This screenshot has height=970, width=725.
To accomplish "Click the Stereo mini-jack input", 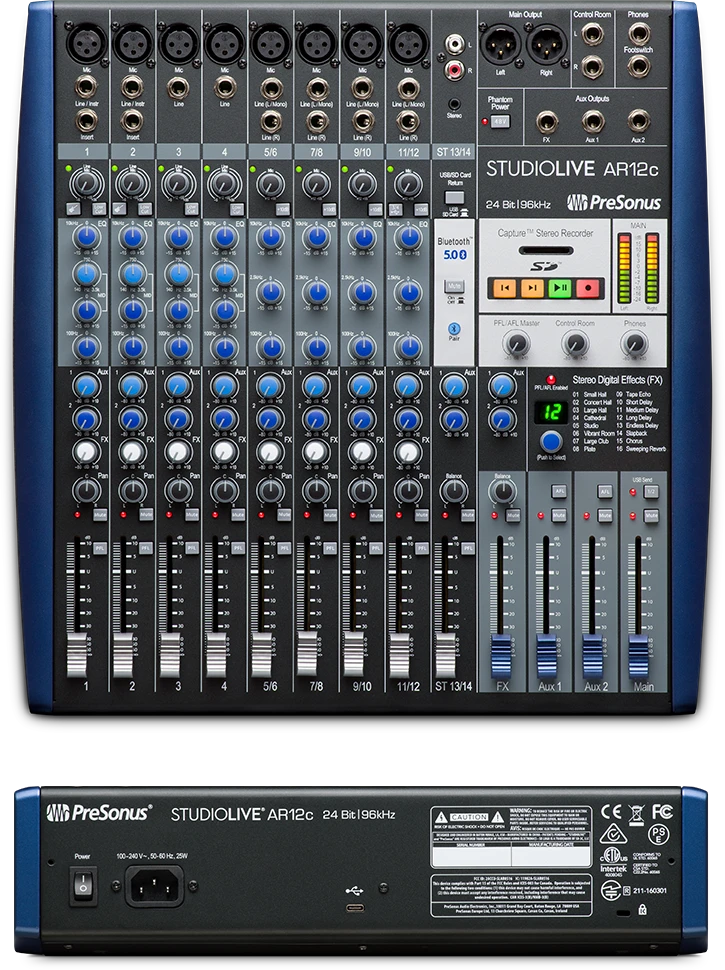I will coord(454,104).
